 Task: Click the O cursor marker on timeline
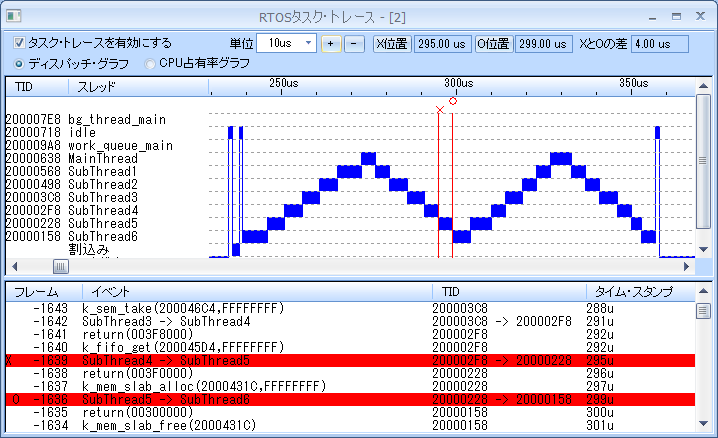pos(453,101)
